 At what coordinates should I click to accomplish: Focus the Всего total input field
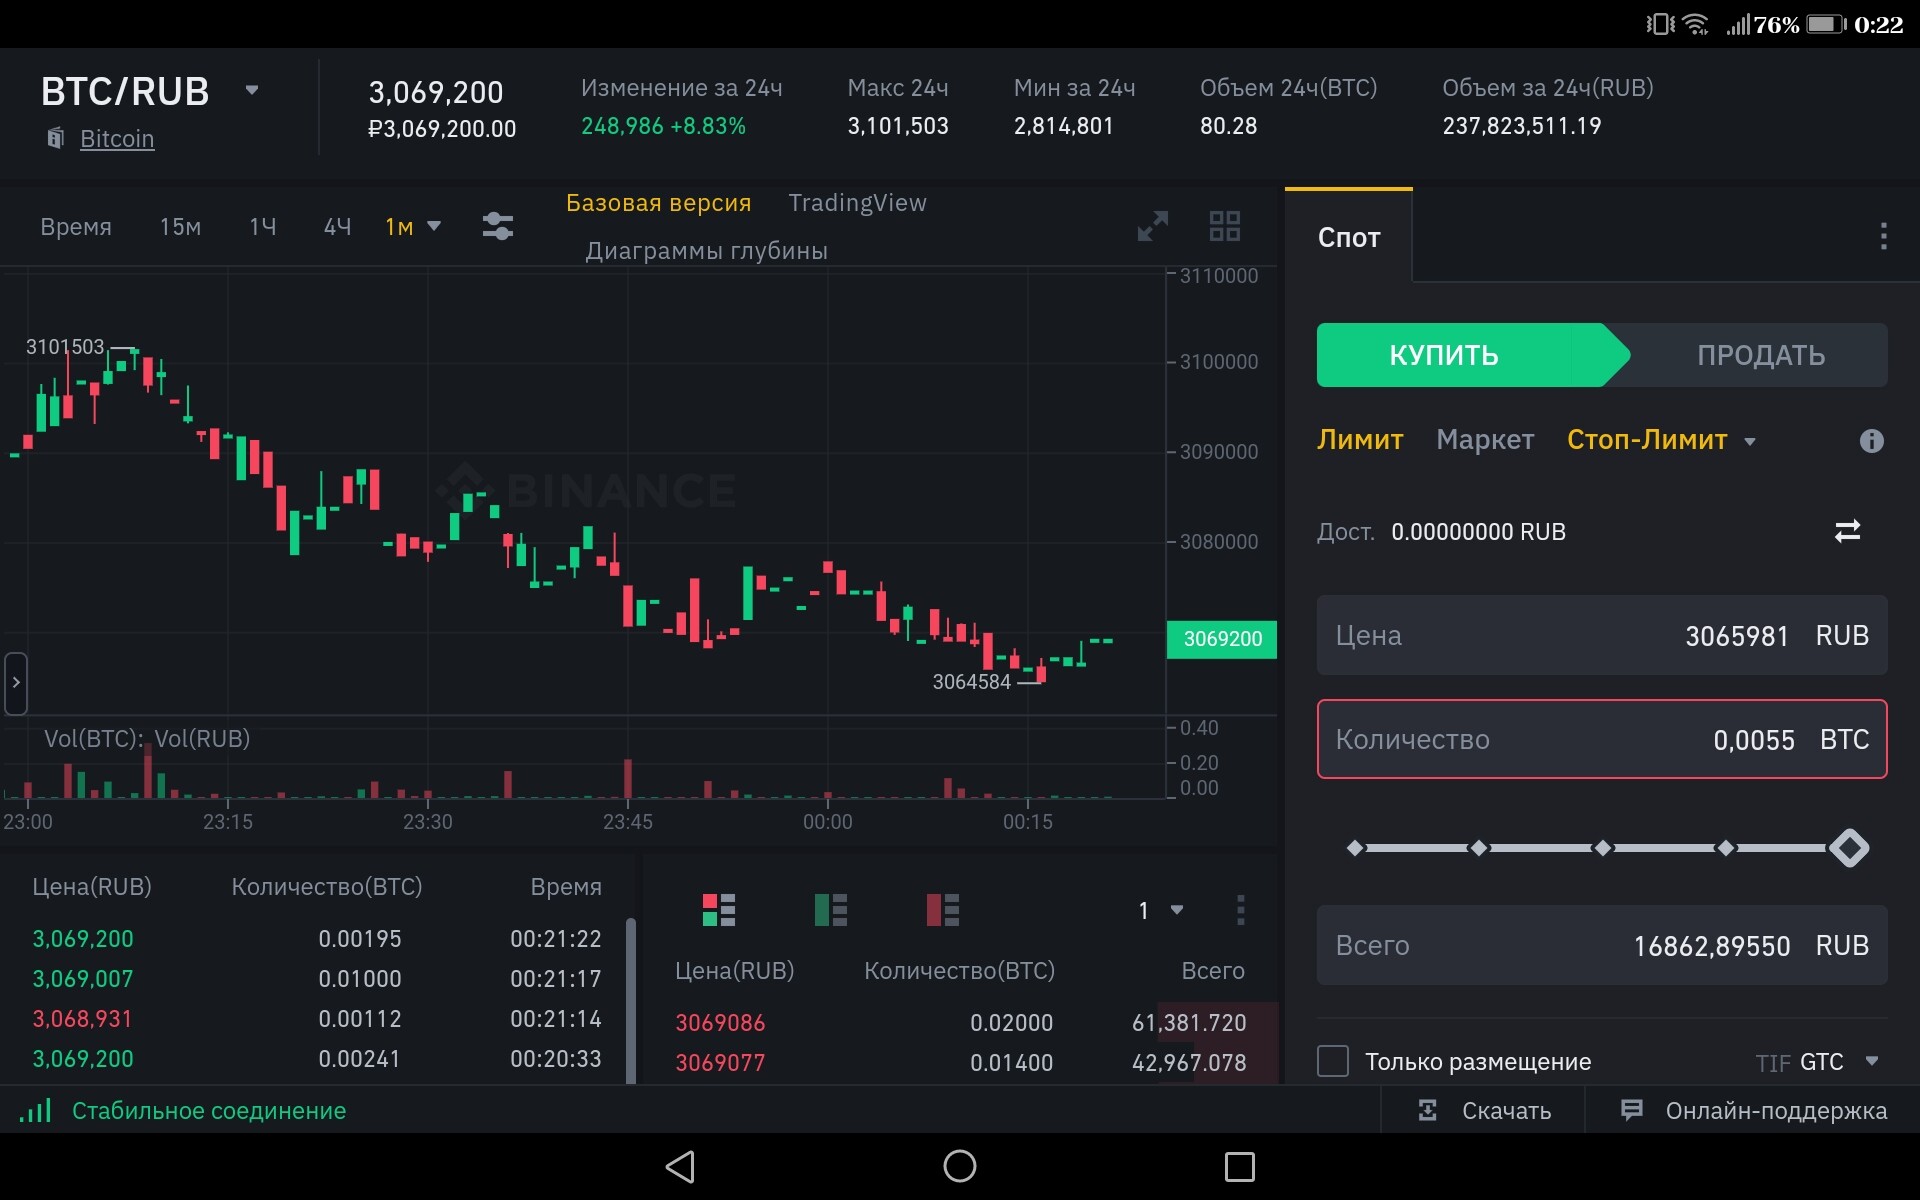point(1602,945)
